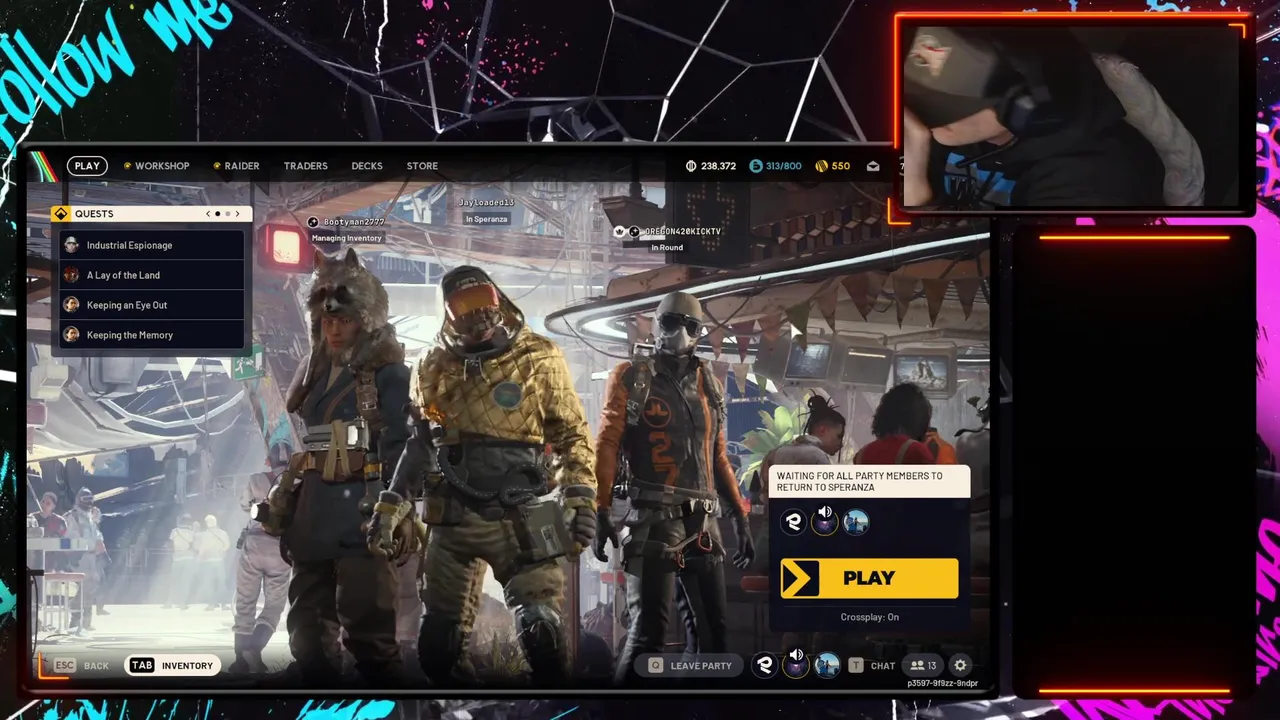
Task: Click the big yellow PLAY button
Action: point(869,578)
